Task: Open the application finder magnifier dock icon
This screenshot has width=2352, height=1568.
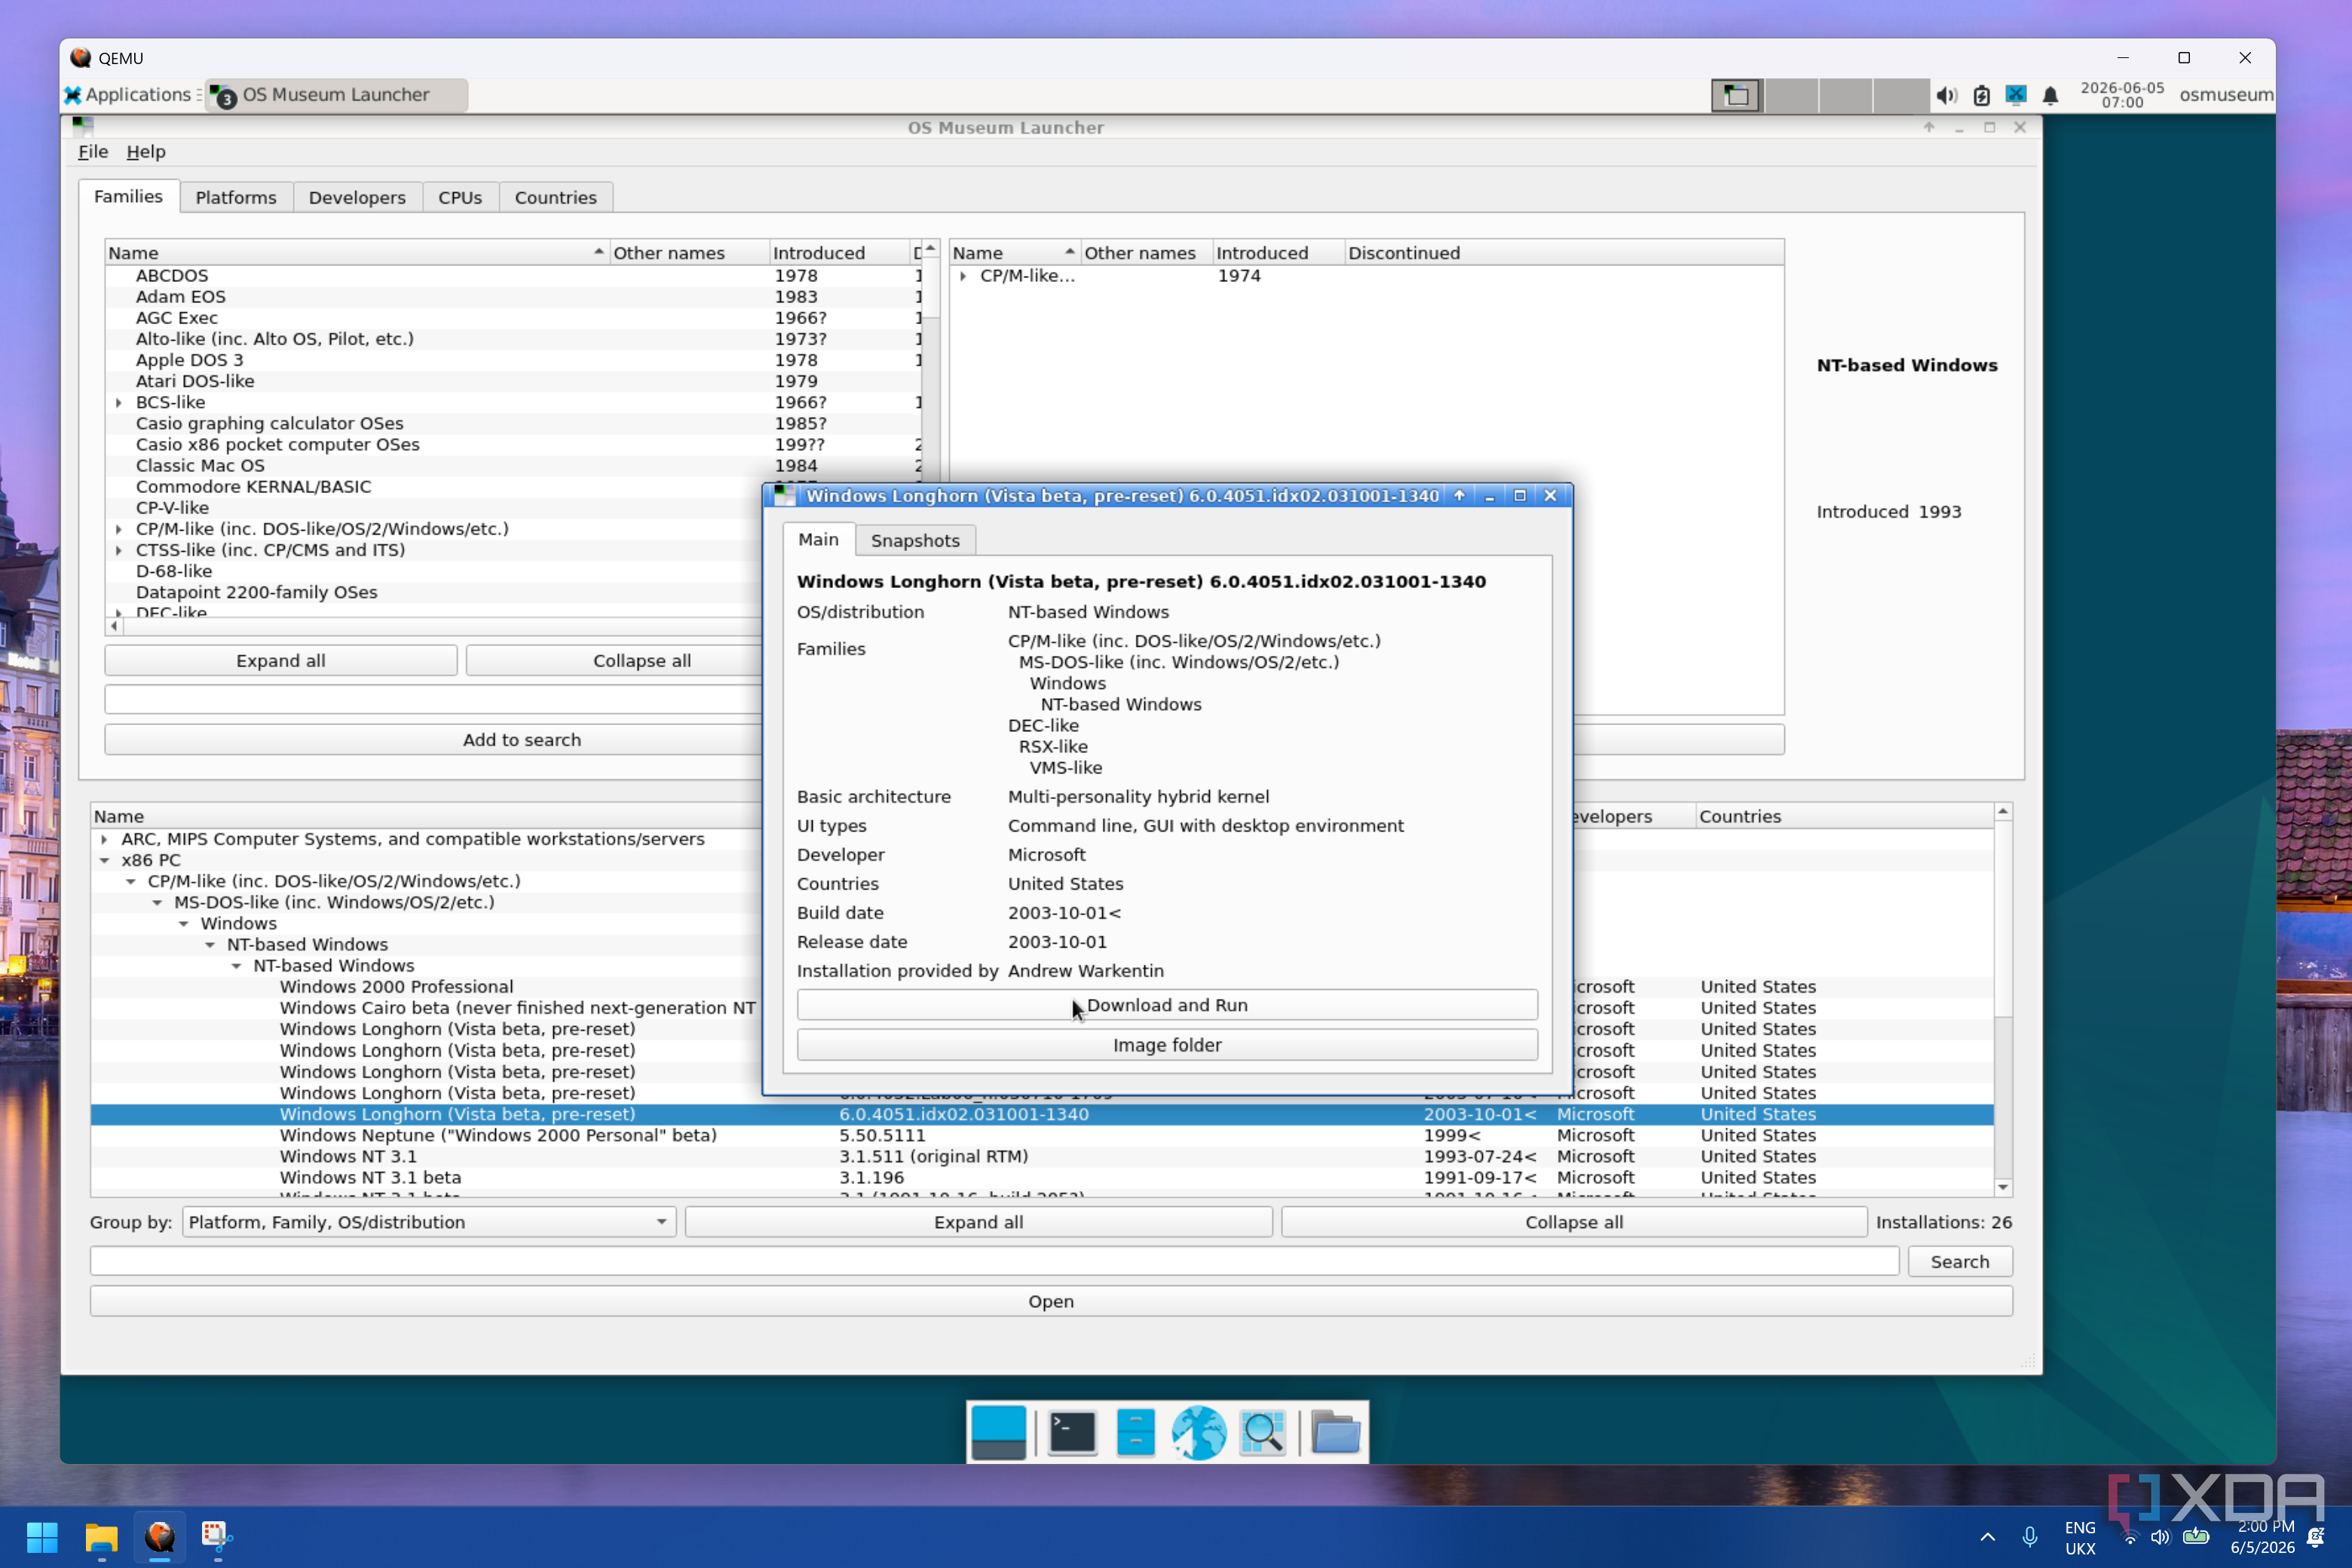Action: point(1262,1432)
